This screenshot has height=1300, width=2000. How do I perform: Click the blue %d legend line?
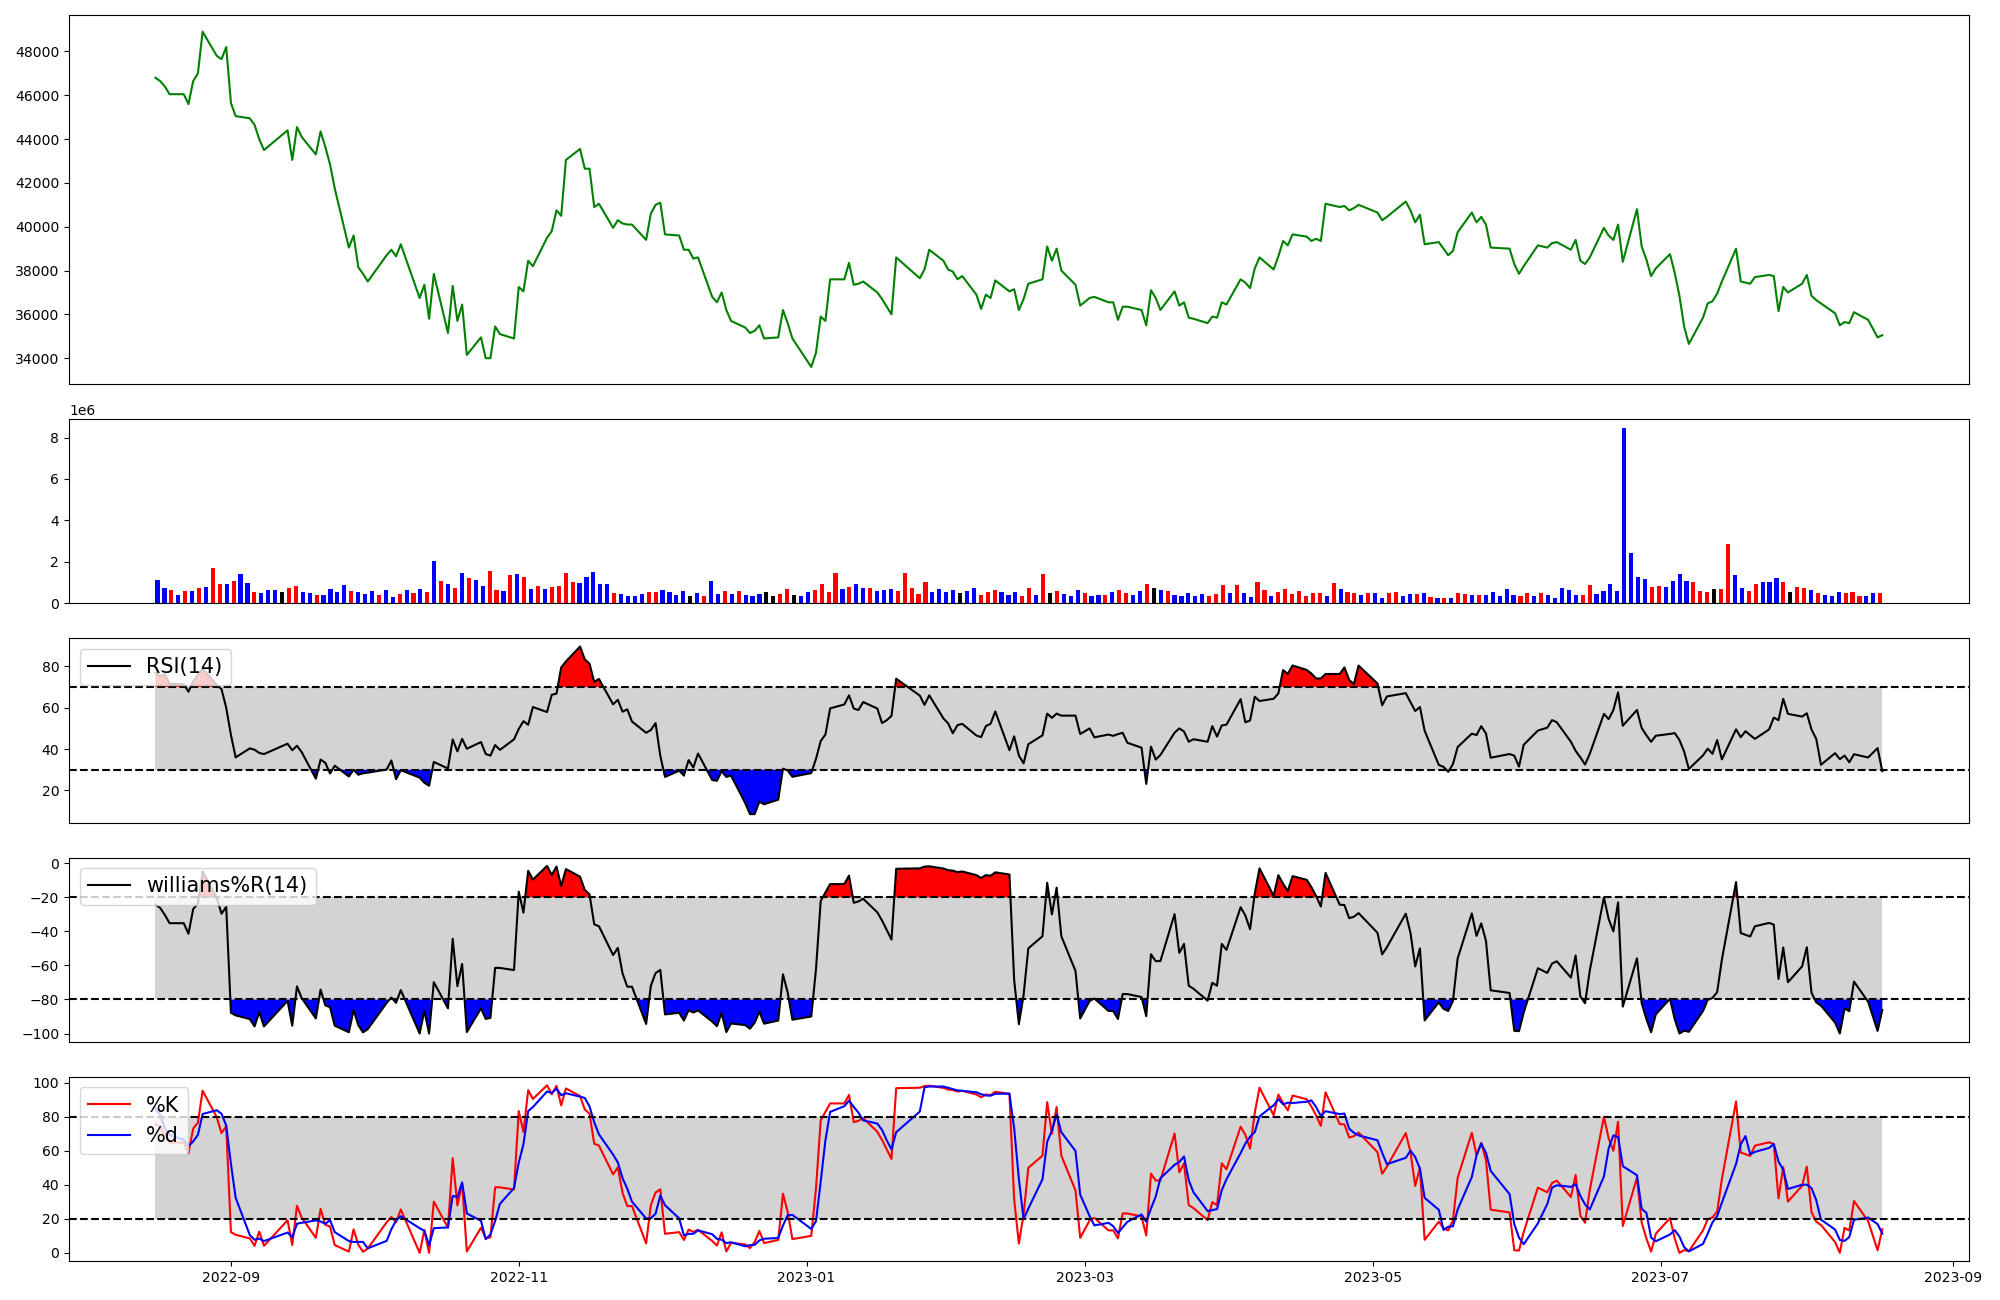109,1135
